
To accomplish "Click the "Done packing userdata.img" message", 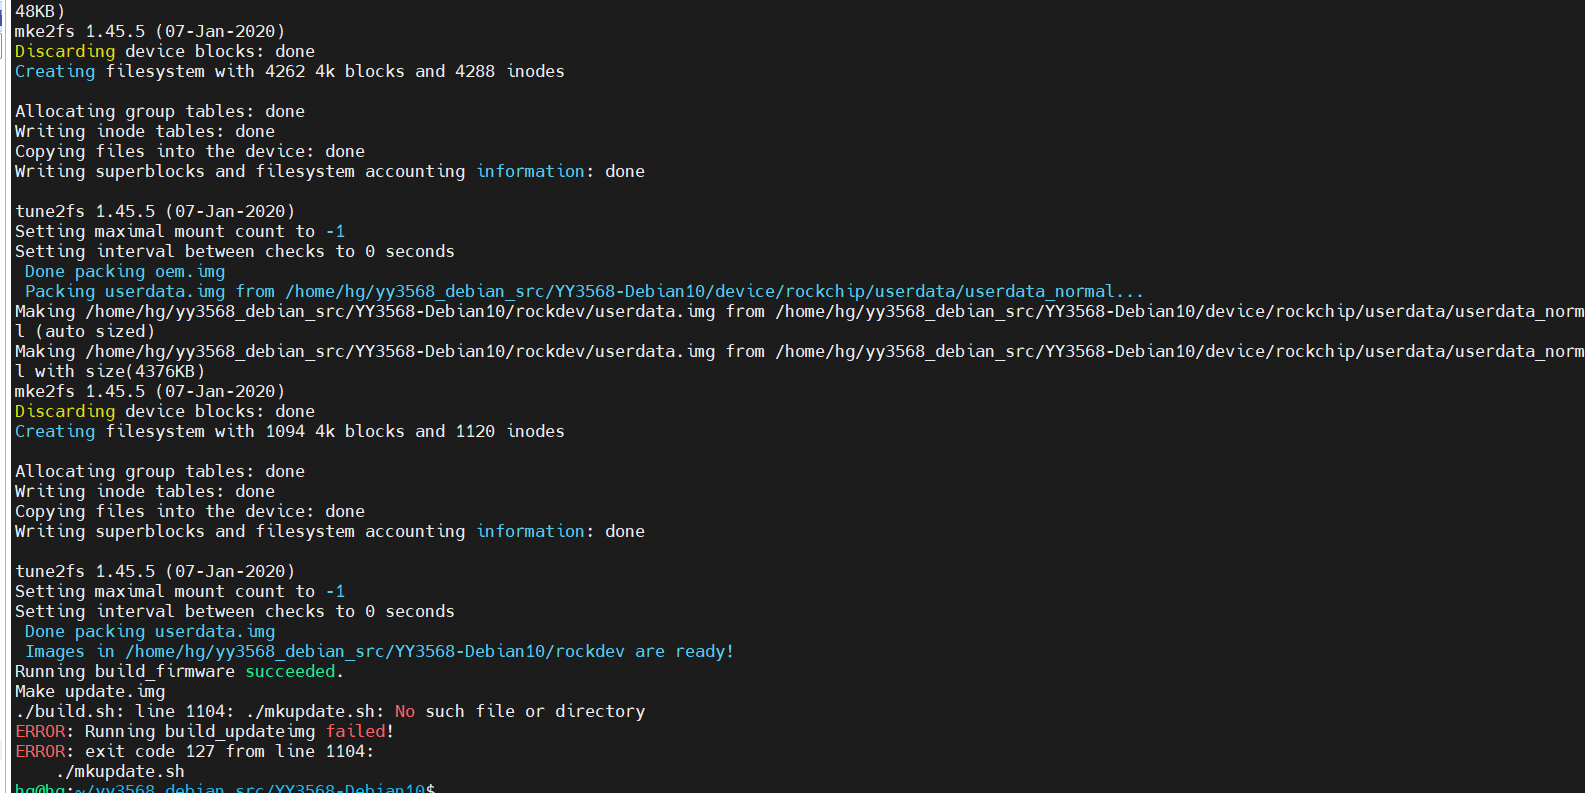I will (150, 631).
